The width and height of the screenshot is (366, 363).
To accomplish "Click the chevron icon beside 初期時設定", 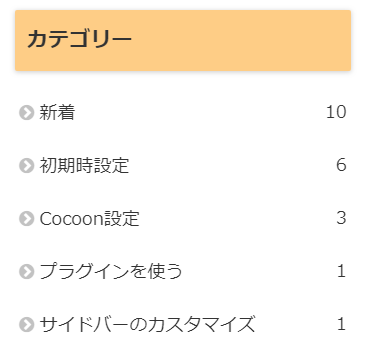I will pos(27,166).
